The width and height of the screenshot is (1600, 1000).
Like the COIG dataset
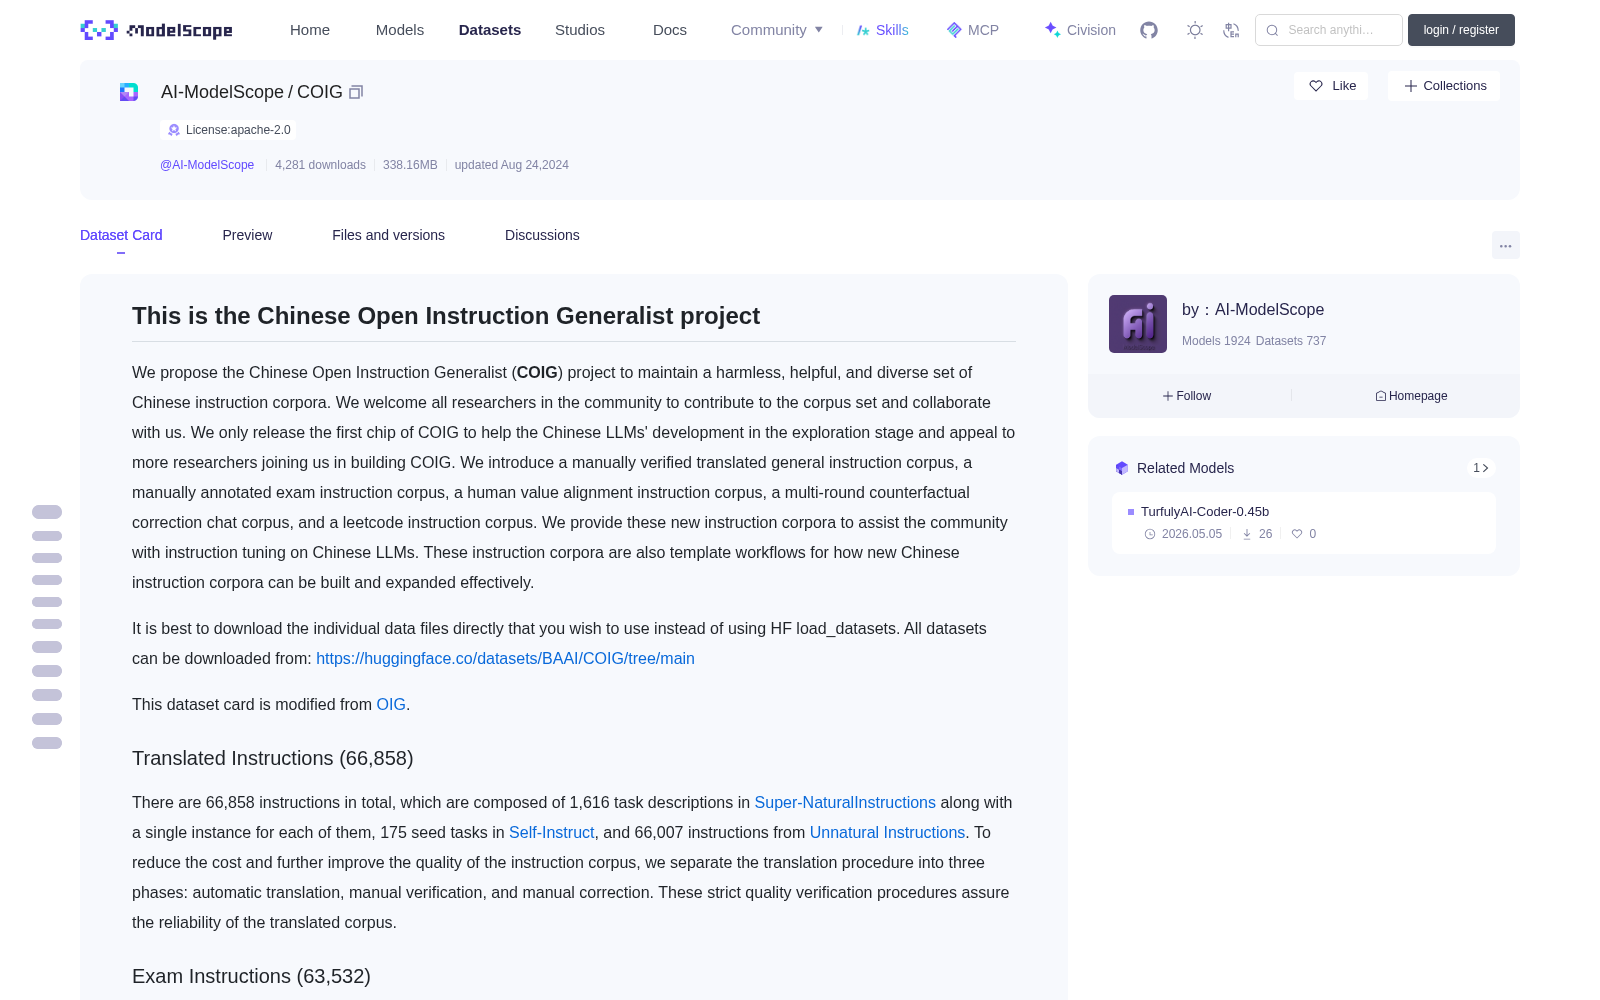tap(1331, 86)
